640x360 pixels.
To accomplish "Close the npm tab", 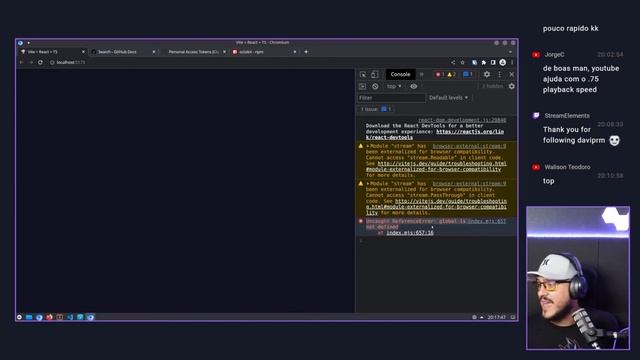I will pos(295,52).
